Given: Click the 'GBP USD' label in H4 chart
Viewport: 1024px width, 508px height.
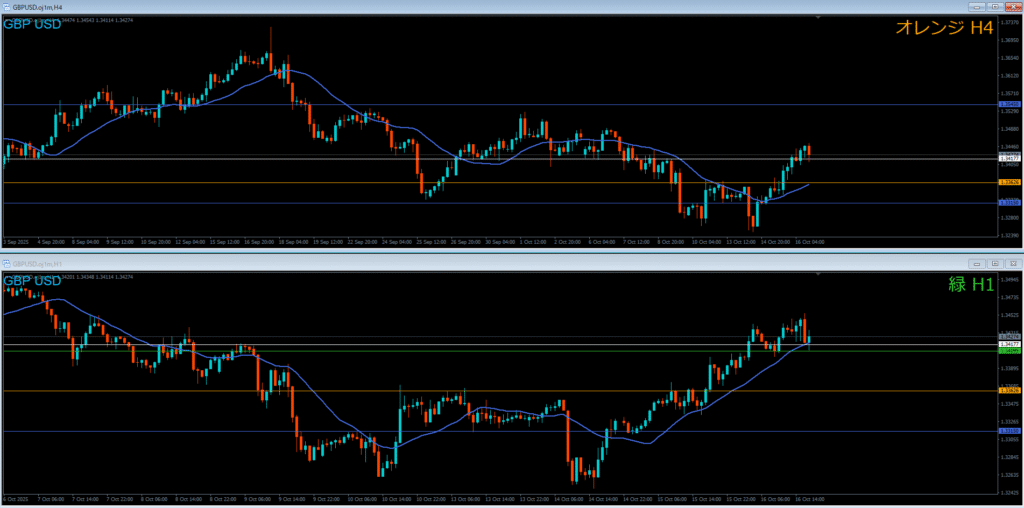Looking at the screenshot, I should point(33,24).
